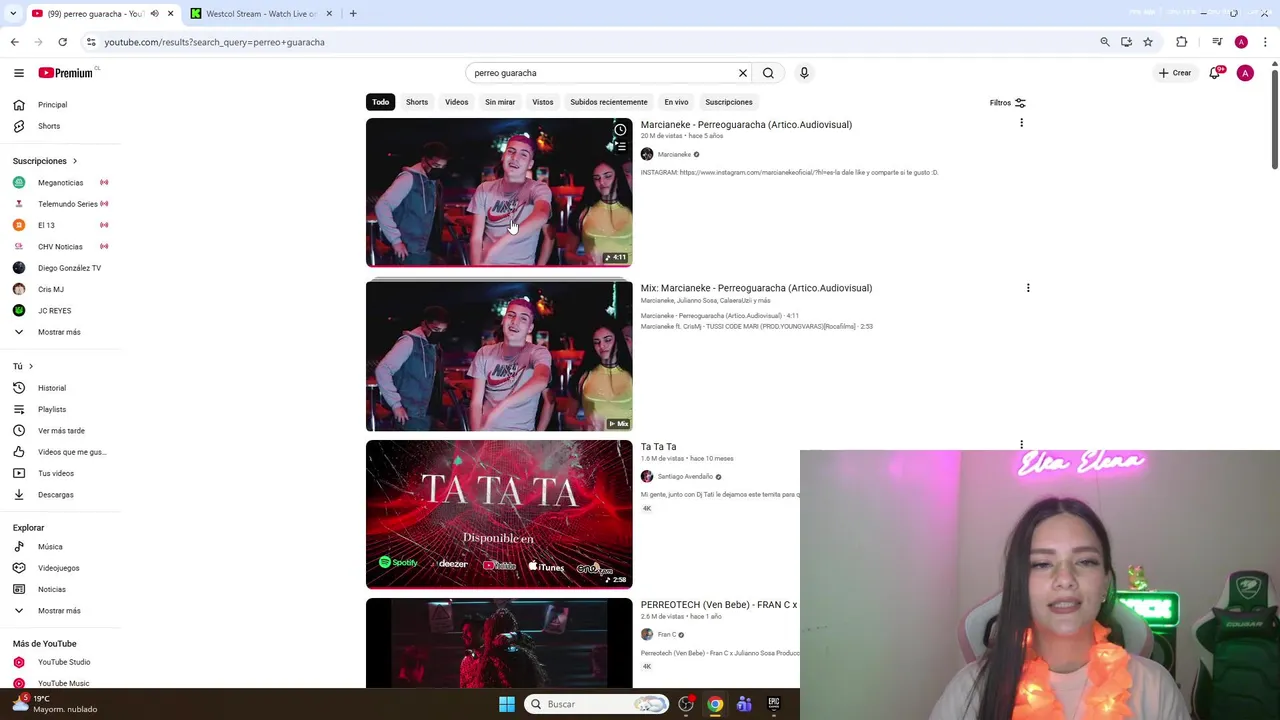Image resolution: width=1280 pixels, height=720 pixels.
Task: Open the Santiago Avendaño channel link
Action: click(685, 476)
